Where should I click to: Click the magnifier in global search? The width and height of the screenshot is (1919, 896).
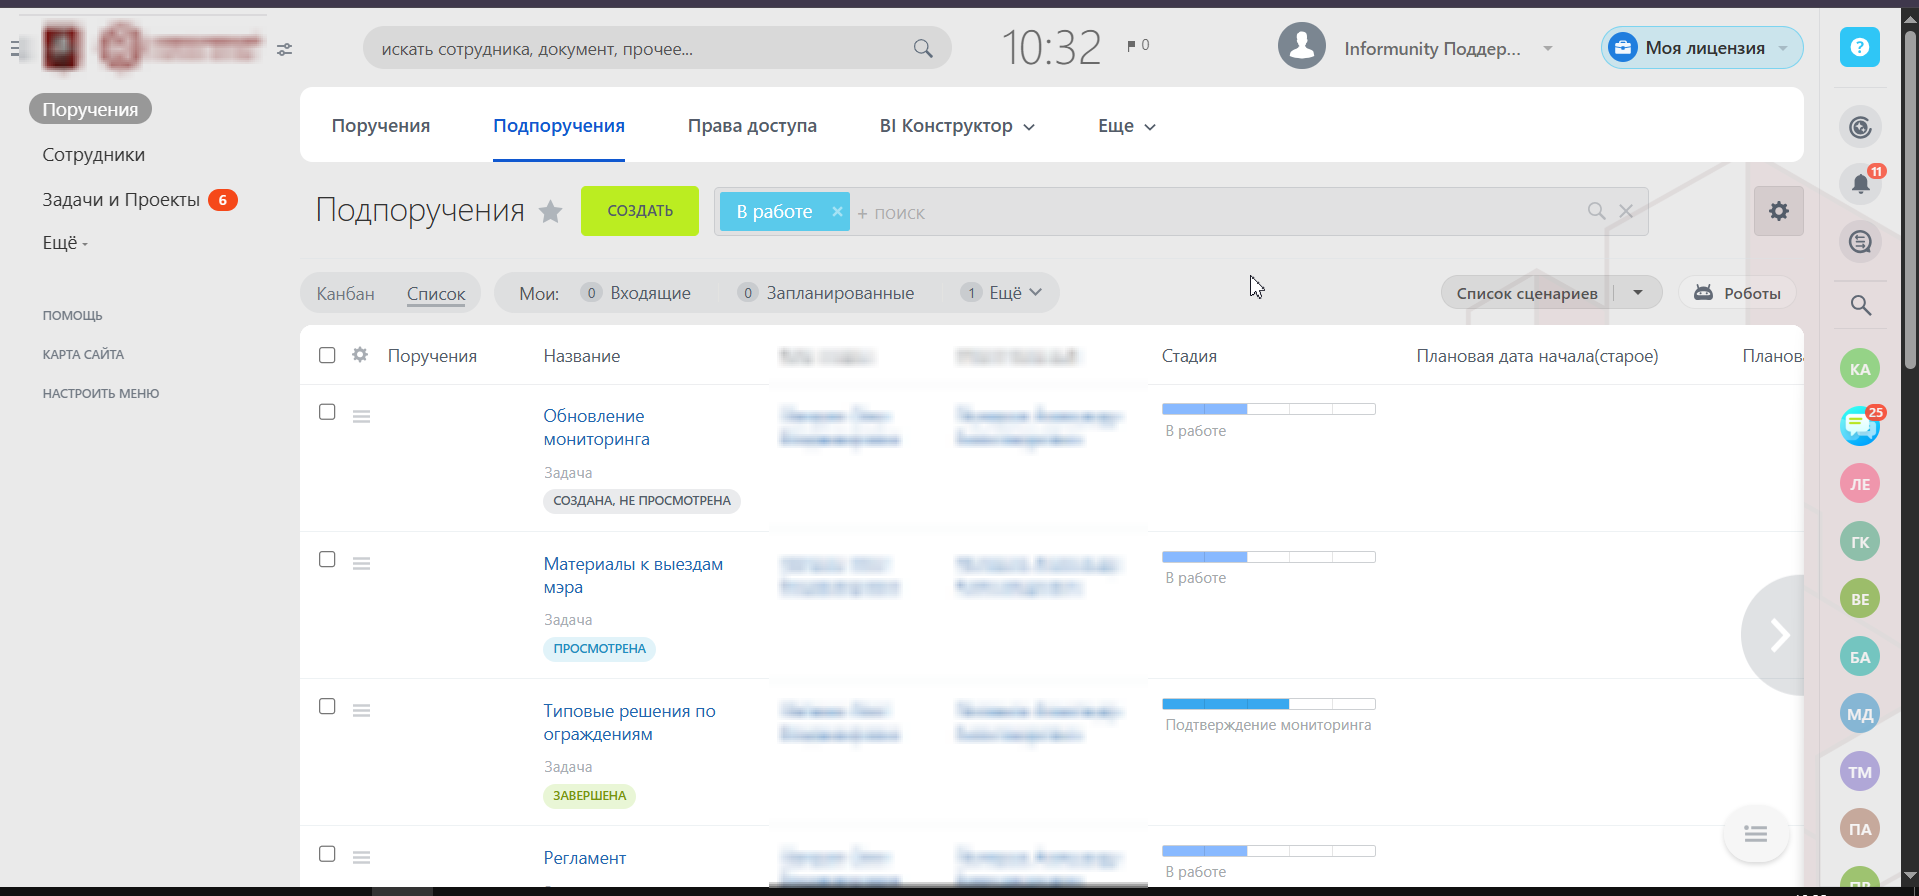pos(923,48)
